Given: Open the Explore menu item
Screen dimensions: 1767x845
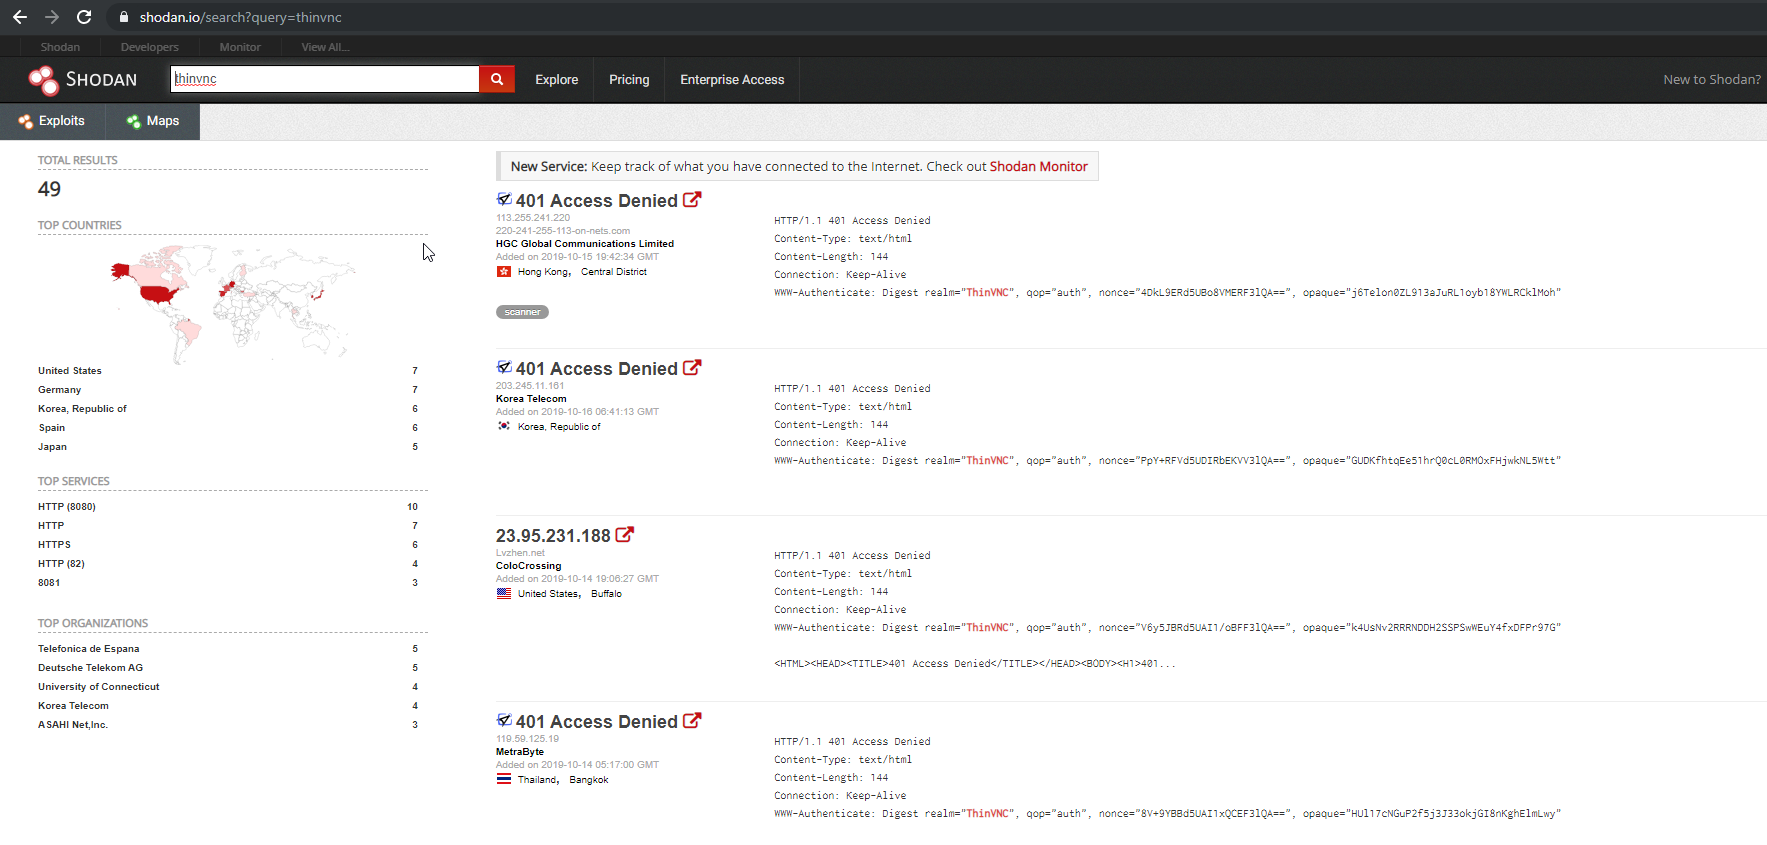Looking at the screenshot, I should 556,80.
